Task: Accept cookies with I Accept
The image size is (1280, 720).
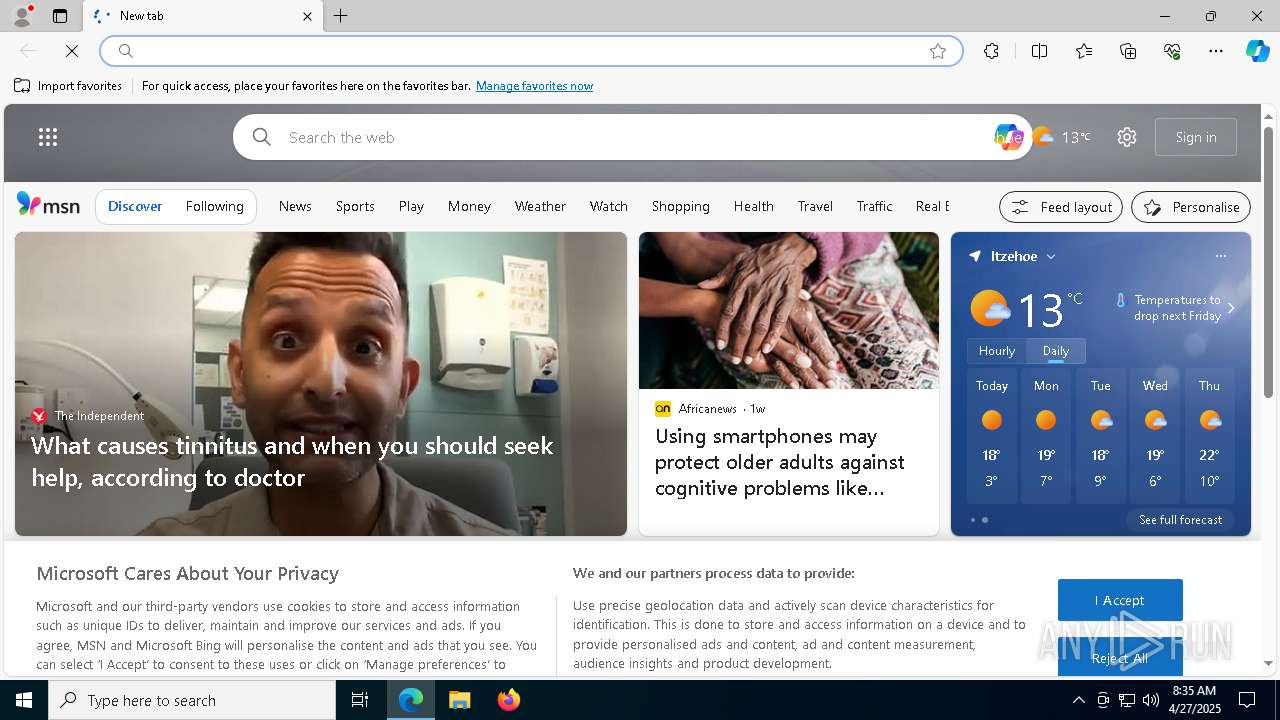Action: 1120,600
